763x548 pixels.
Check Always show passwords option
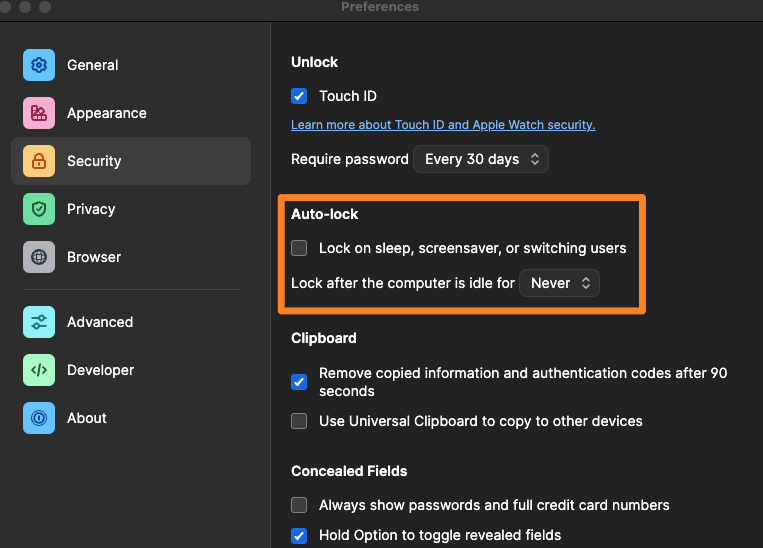299,505
